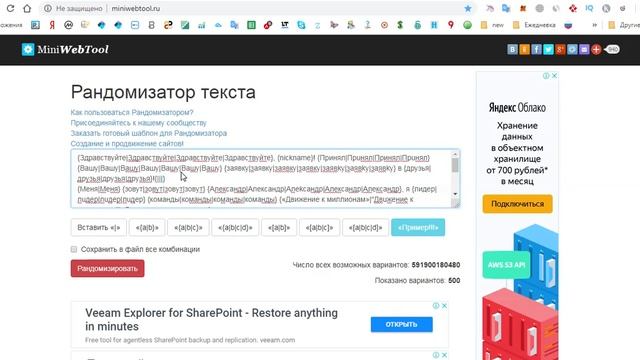Click the address bar URL miniwebtool.ru
The image size is (640, 360).
(136, 8)
